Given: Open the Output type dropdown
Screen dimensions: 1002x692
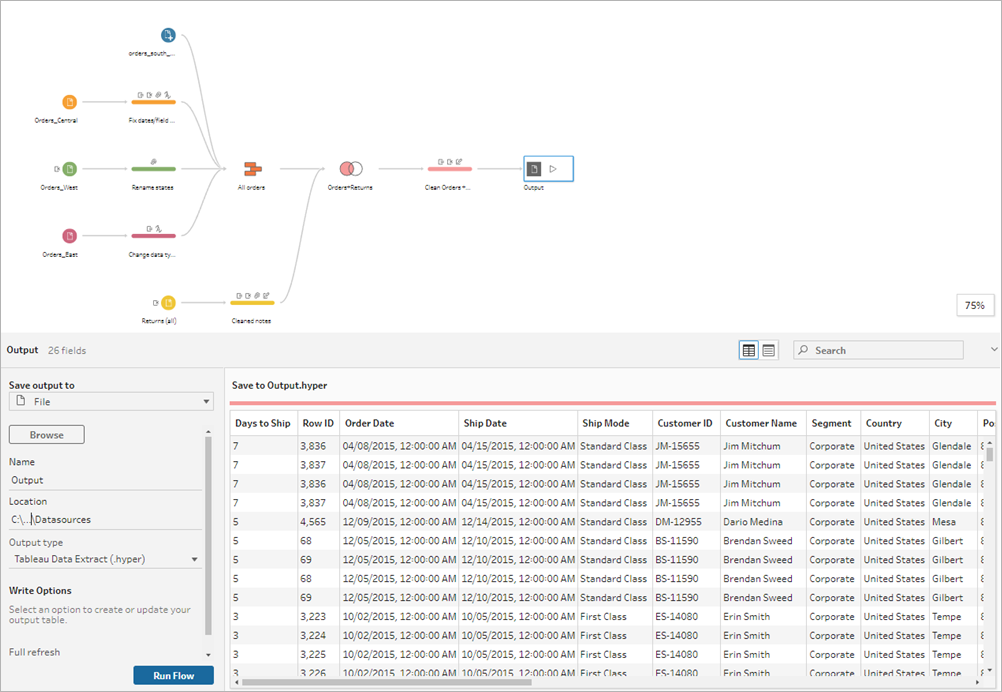Looking at the screenshot, I should point(105,559).
